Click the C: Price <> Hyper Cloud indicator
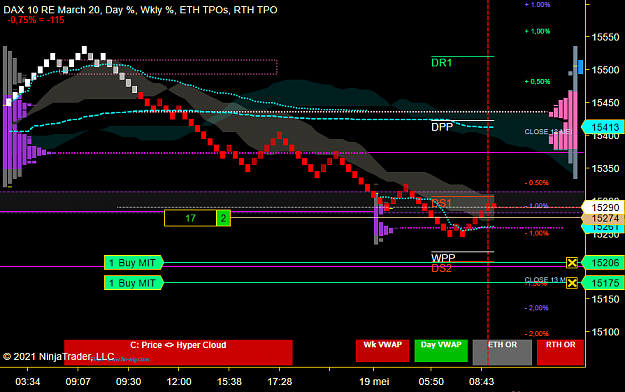This screenshot has width=625, height=392. point(178,352)
